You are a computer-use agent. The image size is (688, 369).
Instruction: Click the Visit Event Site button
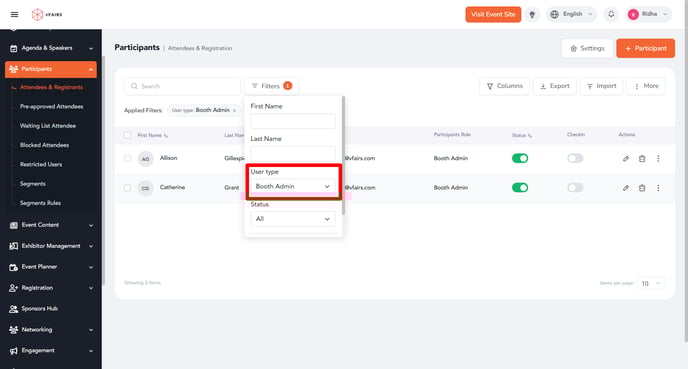(493, 14)
